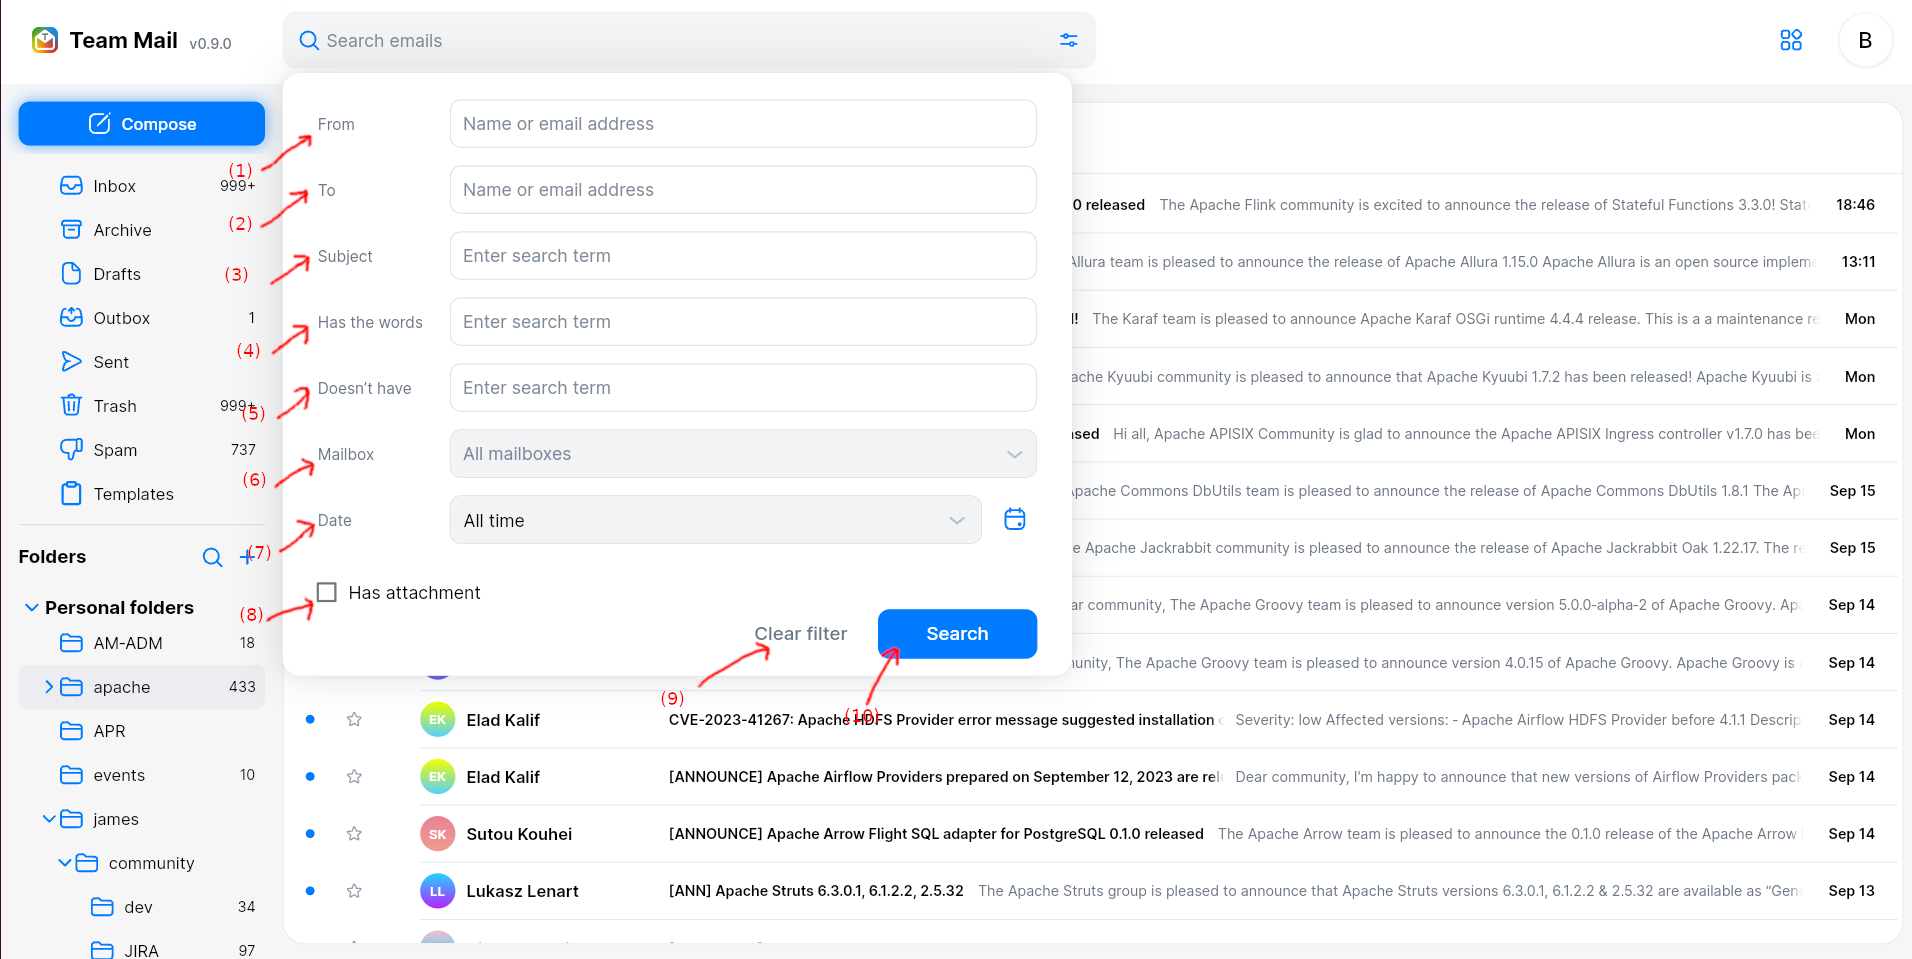Open the search filter options icon
1912x959 pixels.
point(1068,40)
